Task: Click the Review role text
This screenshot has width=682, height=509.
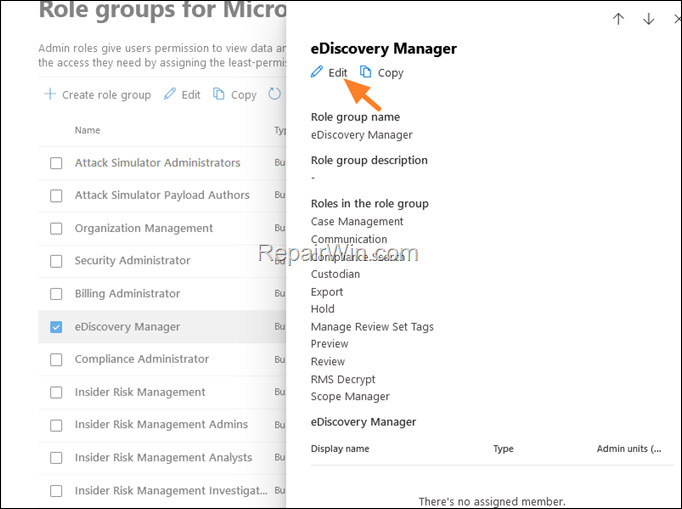Action: tap(328, 362)
